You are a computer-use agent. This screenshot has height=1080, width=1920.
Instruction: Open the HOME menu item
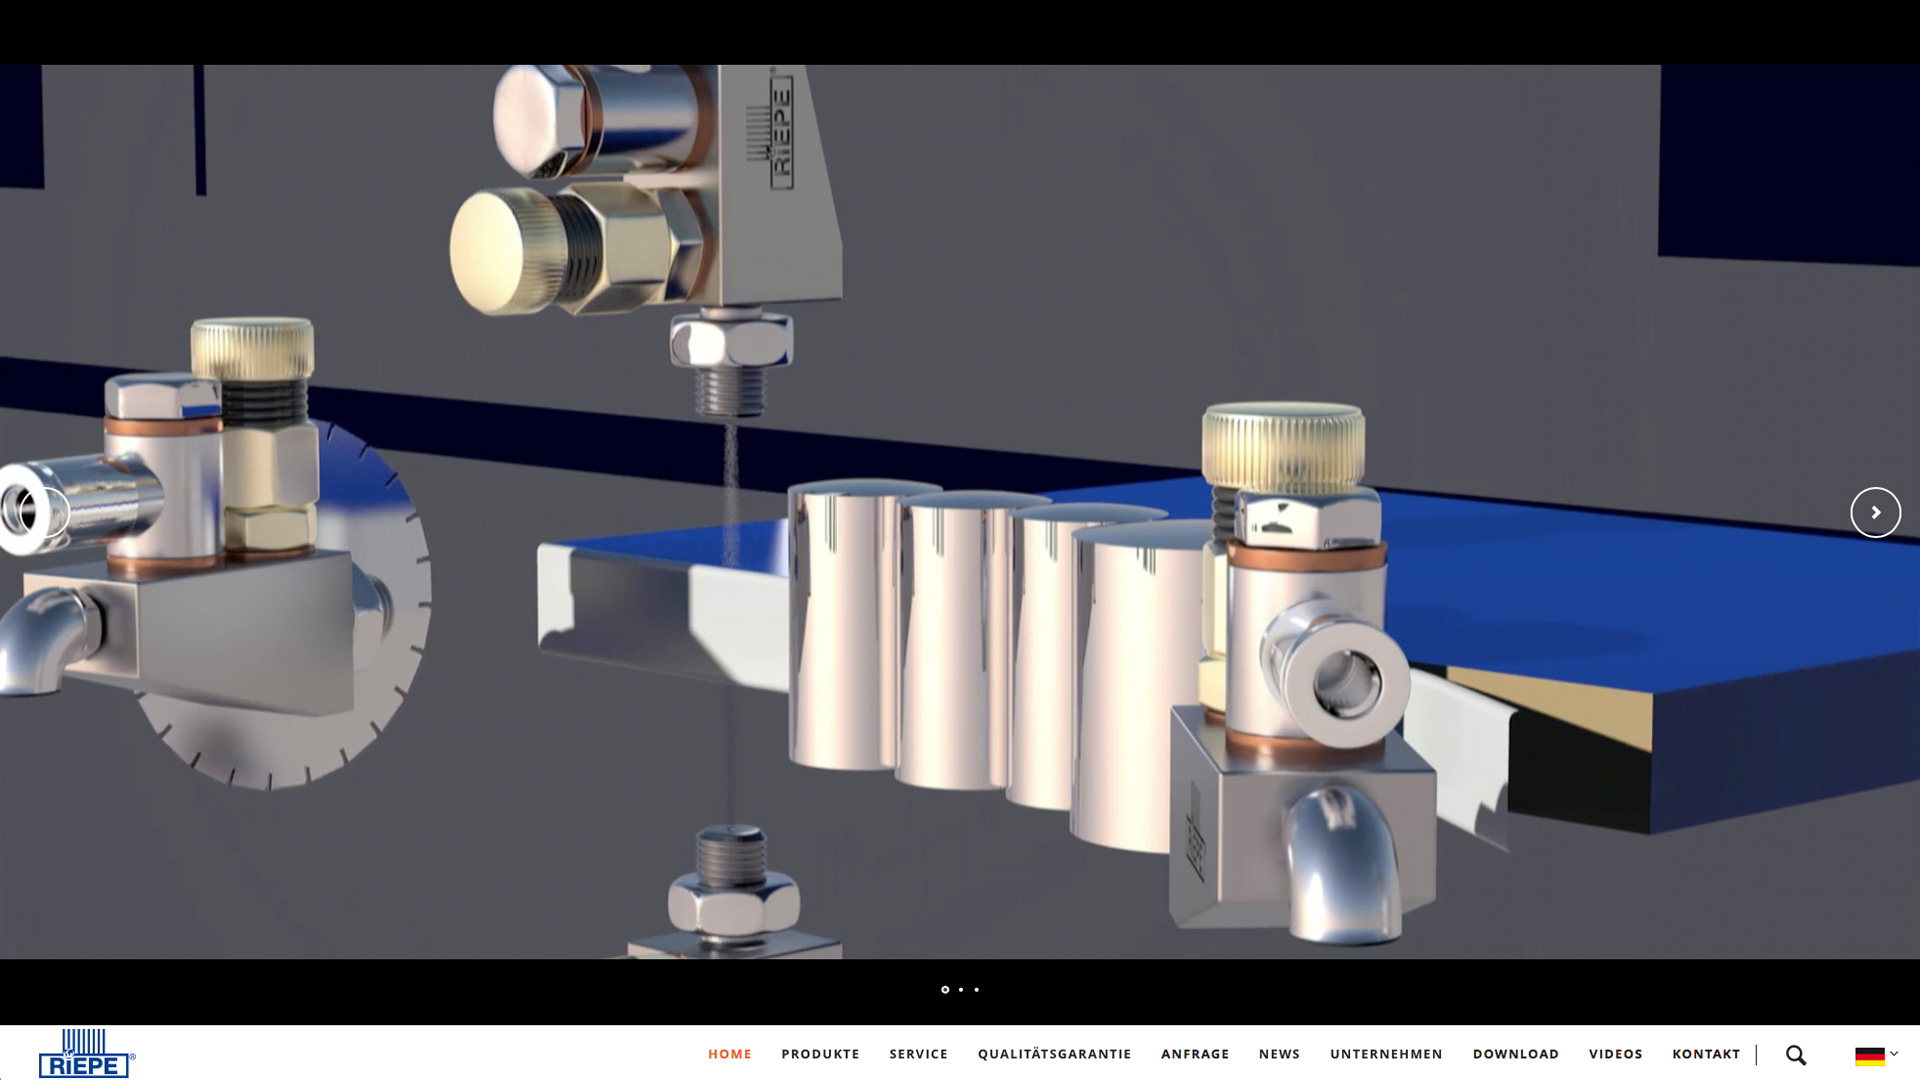[x=730, y=1054]
